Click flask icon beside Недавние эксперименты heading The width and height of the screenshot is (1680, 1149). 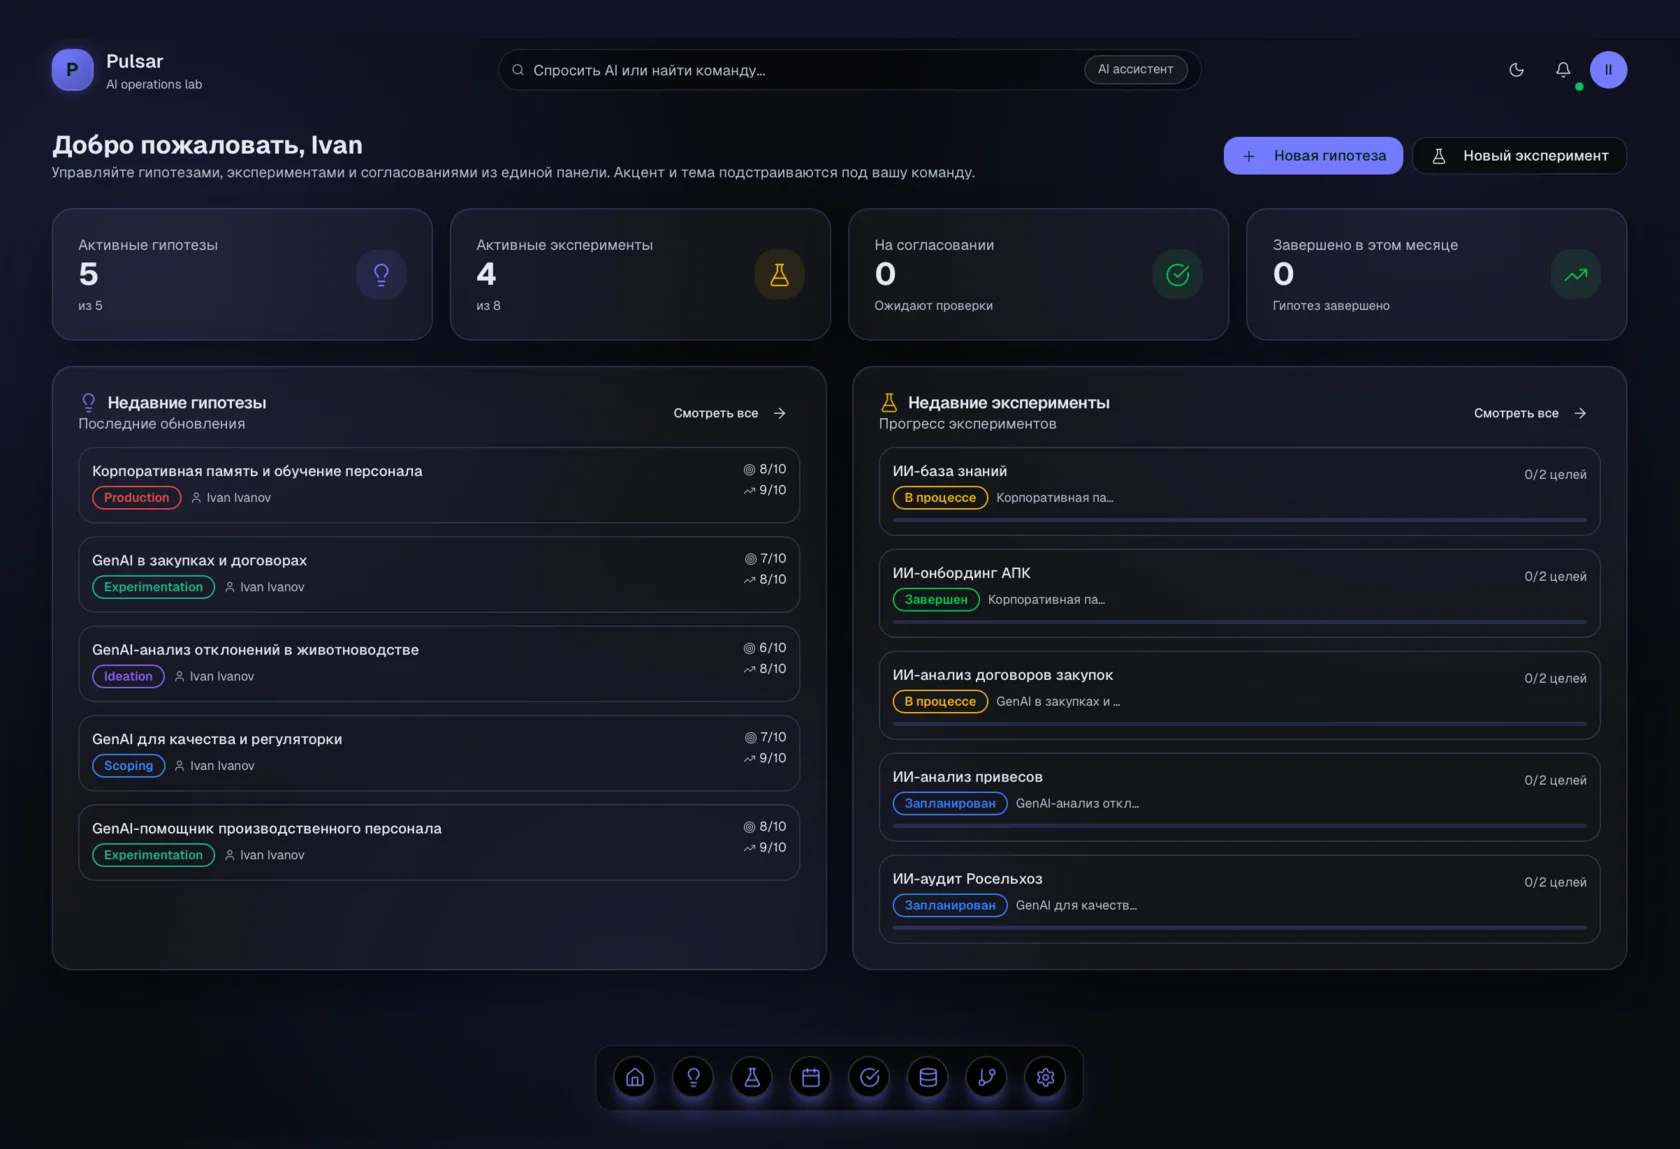pyautogui.click(x=888, y=402)
